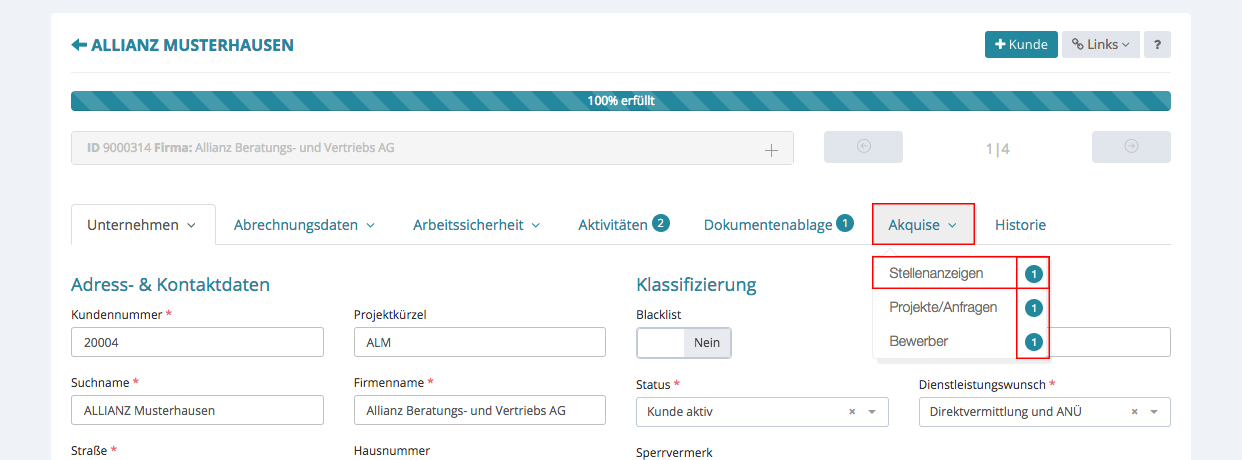Click the Kundennummer input field

[197, 343]
